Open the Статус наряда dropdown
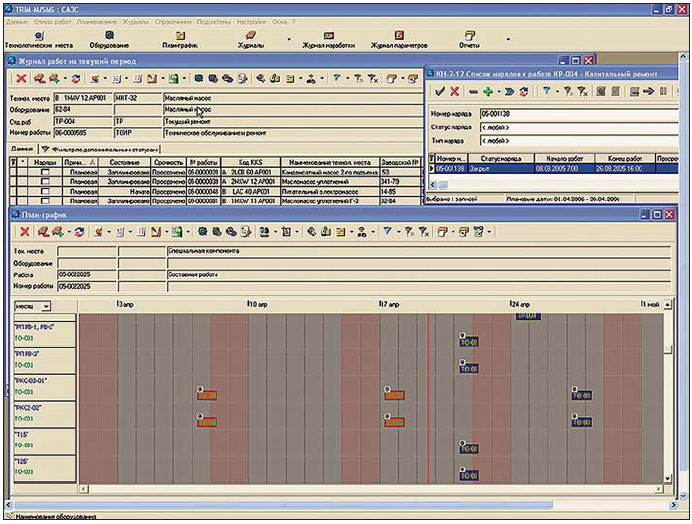This screenshot has width=692, height=524. pyautogui.click(x=580, y=129)
